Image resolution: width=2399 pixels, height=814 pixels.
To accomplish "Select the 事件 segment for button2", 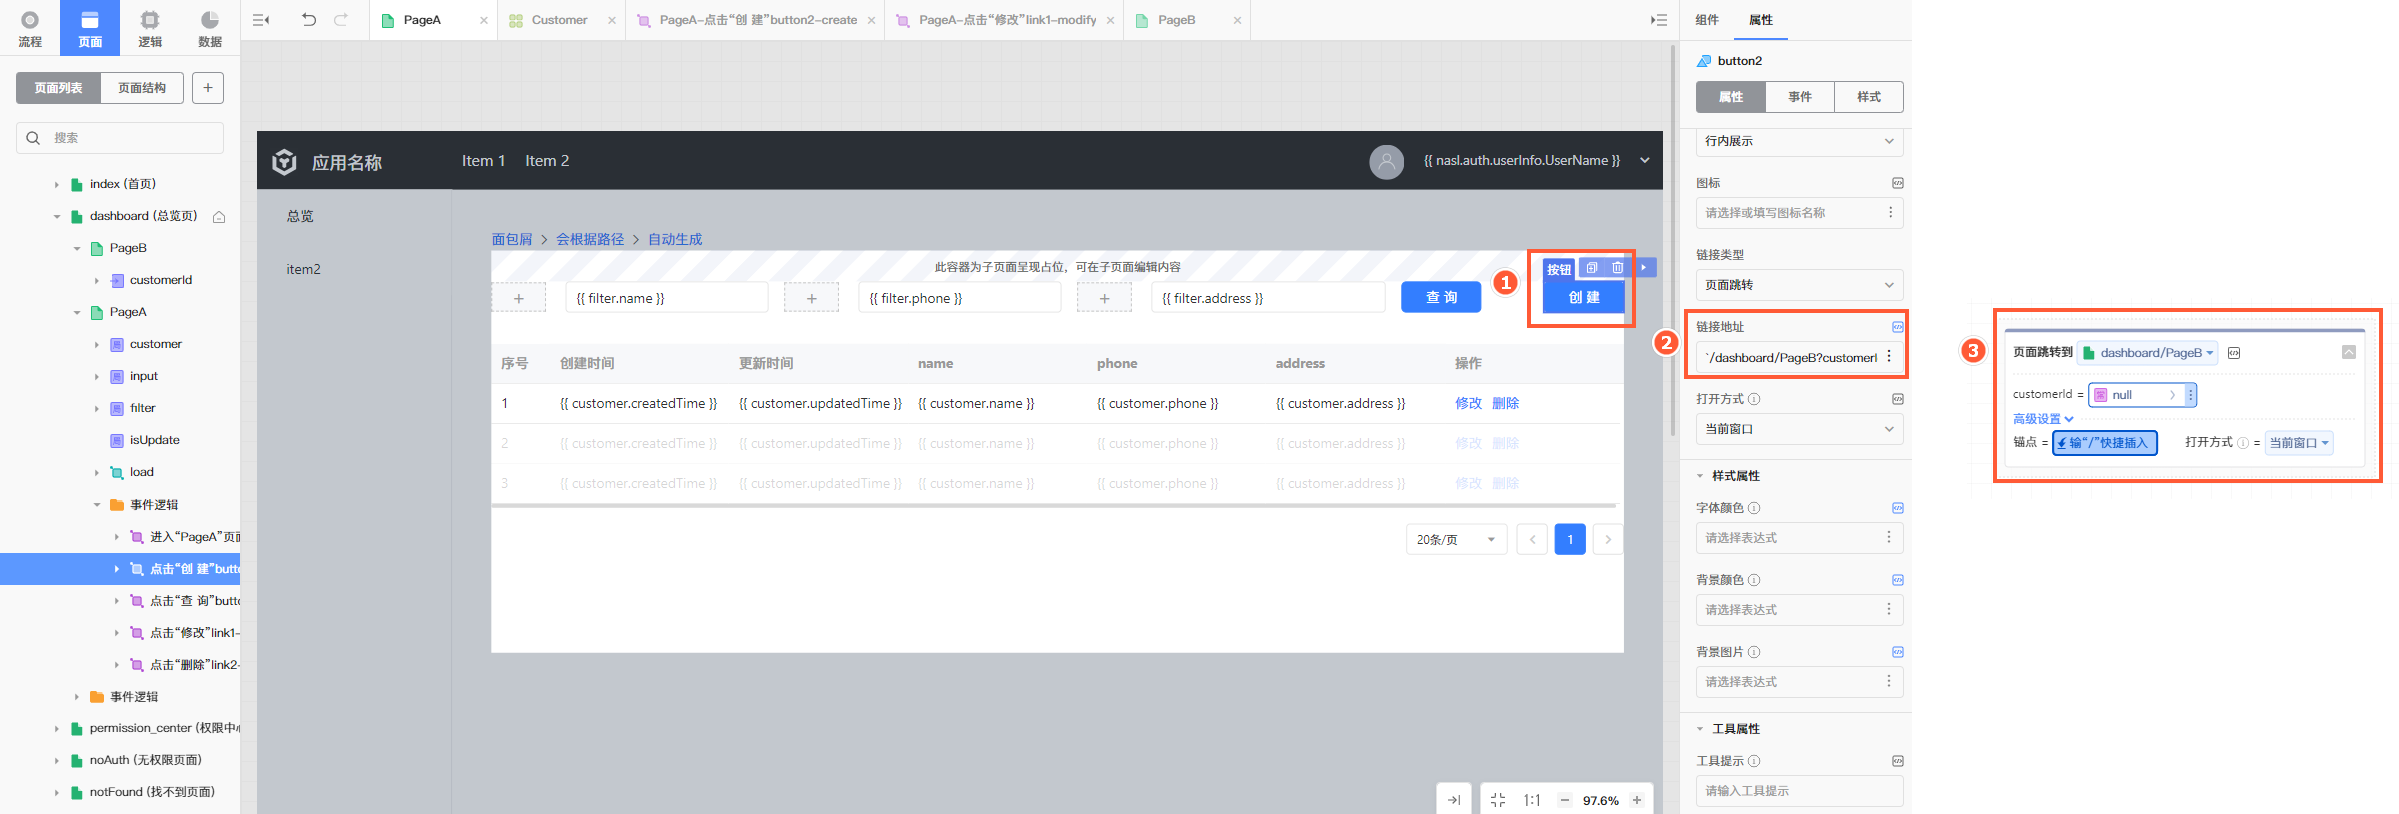I will pyautogui.click(x=1800, y=97).
